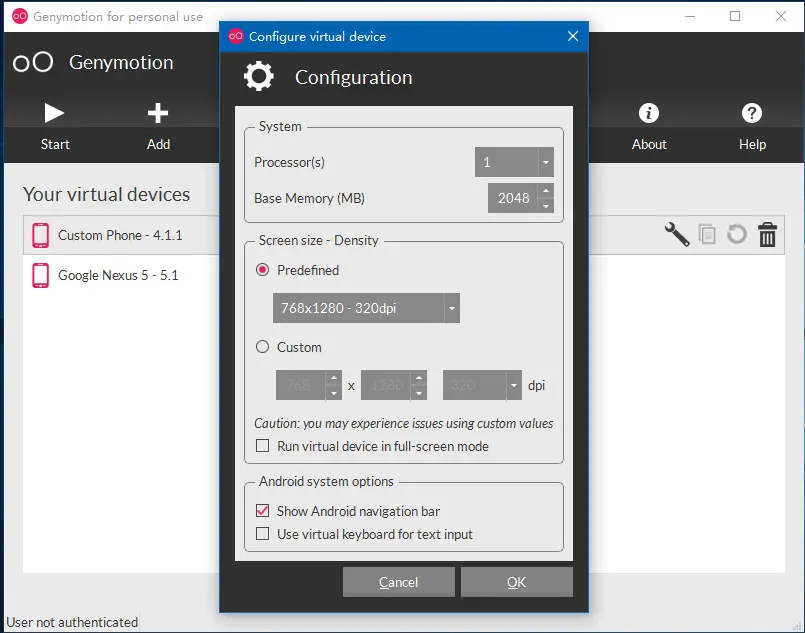805x633 pixels.
Task: Click down arrow on custom height 1280 field
Action: (419, 393)
